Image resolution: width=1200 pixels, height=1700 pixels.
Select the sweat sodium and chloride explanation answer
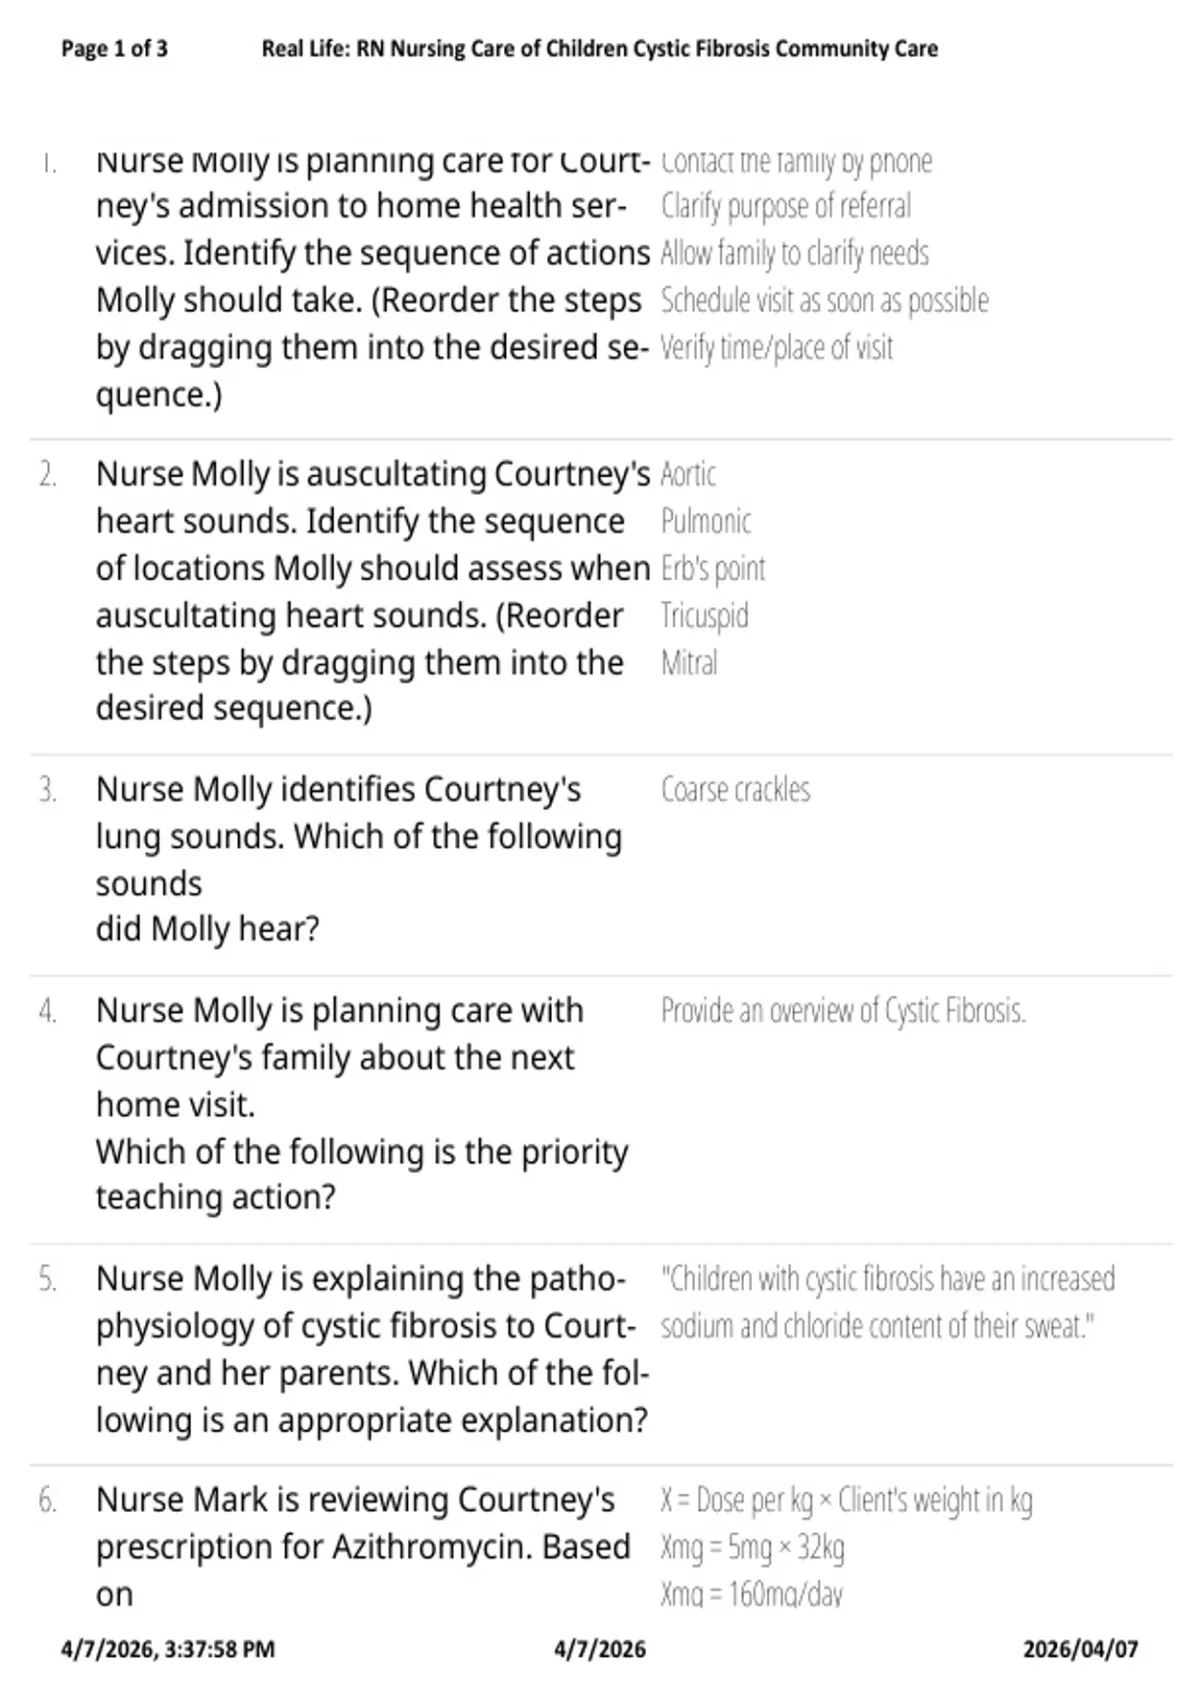pyautogui.click(x=888, y=1302)
